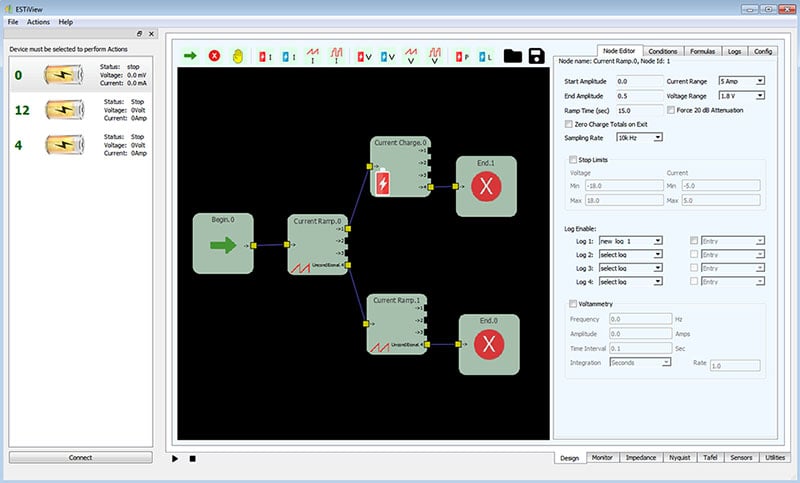The width and height of the screenshot is (800, 483).
Task: Open Log 4 select log dropdown
Action: (631, 281)
